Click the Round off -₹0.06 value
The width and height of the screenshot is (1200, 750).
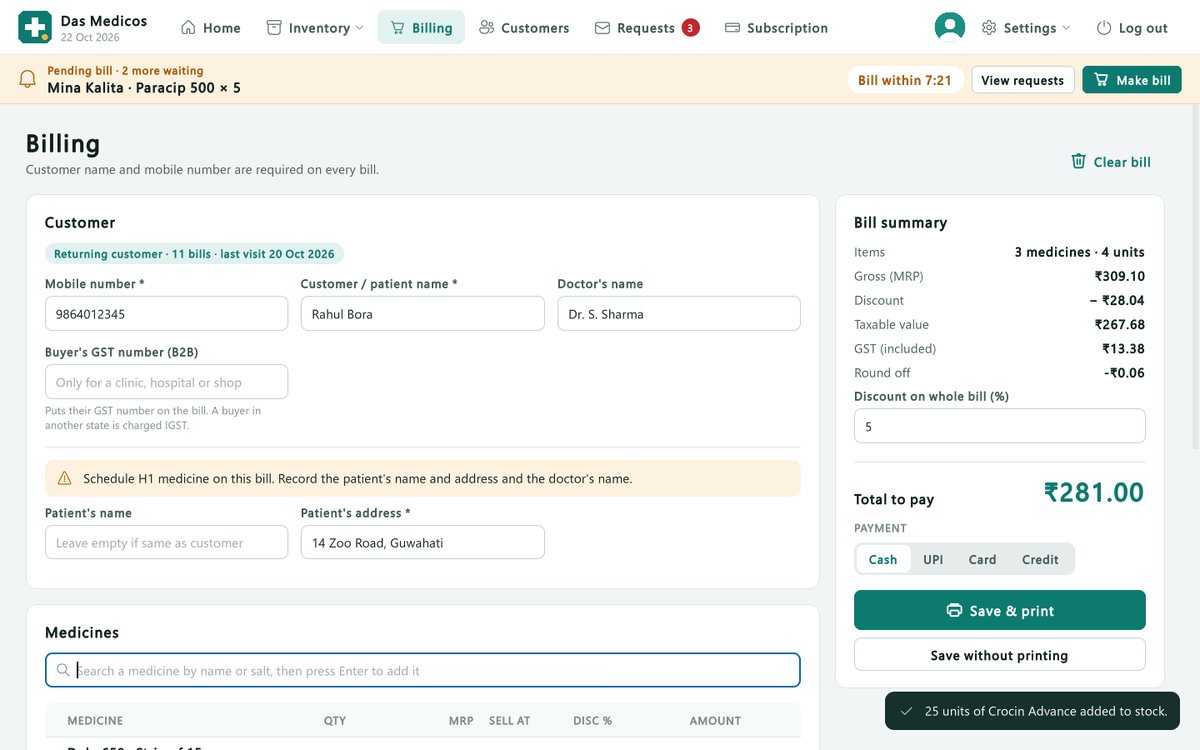coord(1125,372)
